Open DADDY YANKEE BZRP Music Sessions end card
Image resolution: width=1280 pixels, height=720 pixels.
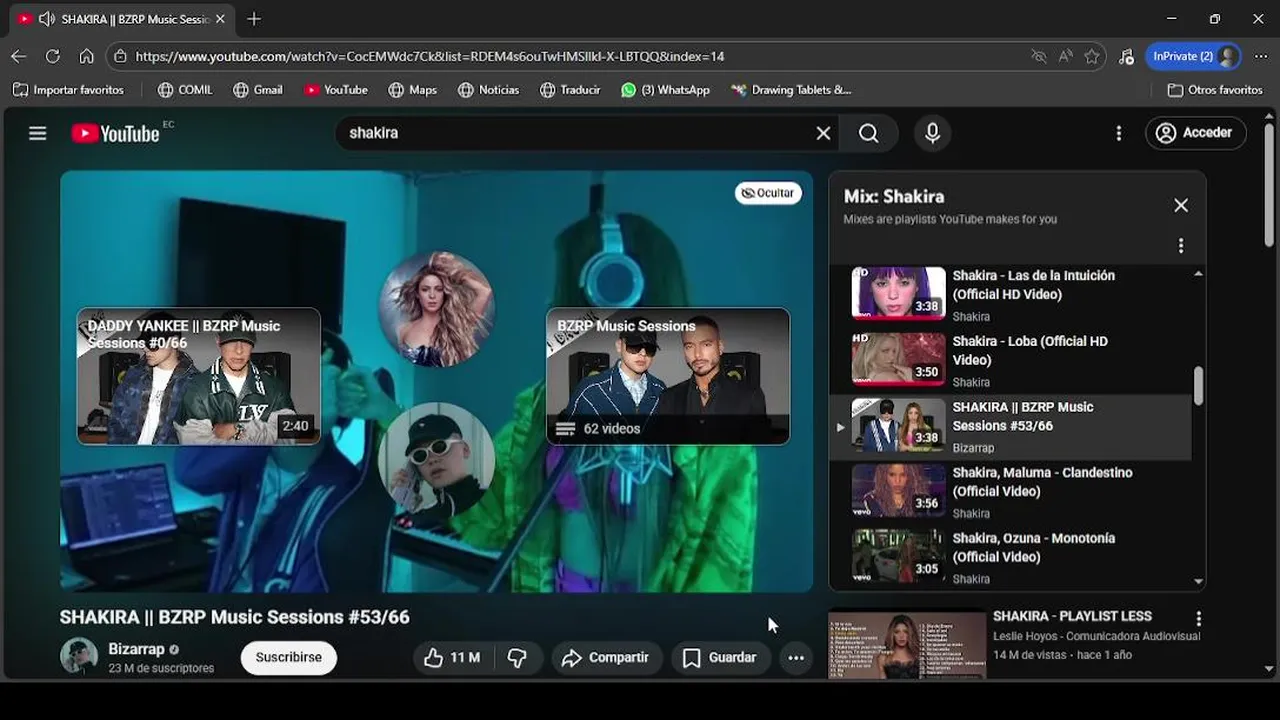click(199, 376)
